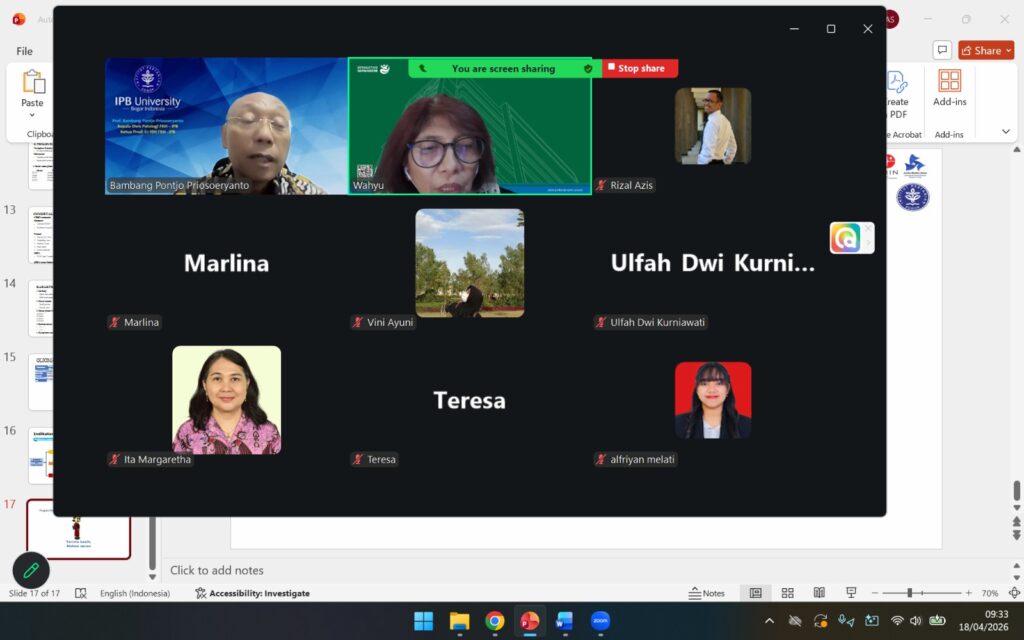The width and height of the screenshot is (1024, 640).
Task: Click the green pen annotation button
Action: tap(31, 570)
